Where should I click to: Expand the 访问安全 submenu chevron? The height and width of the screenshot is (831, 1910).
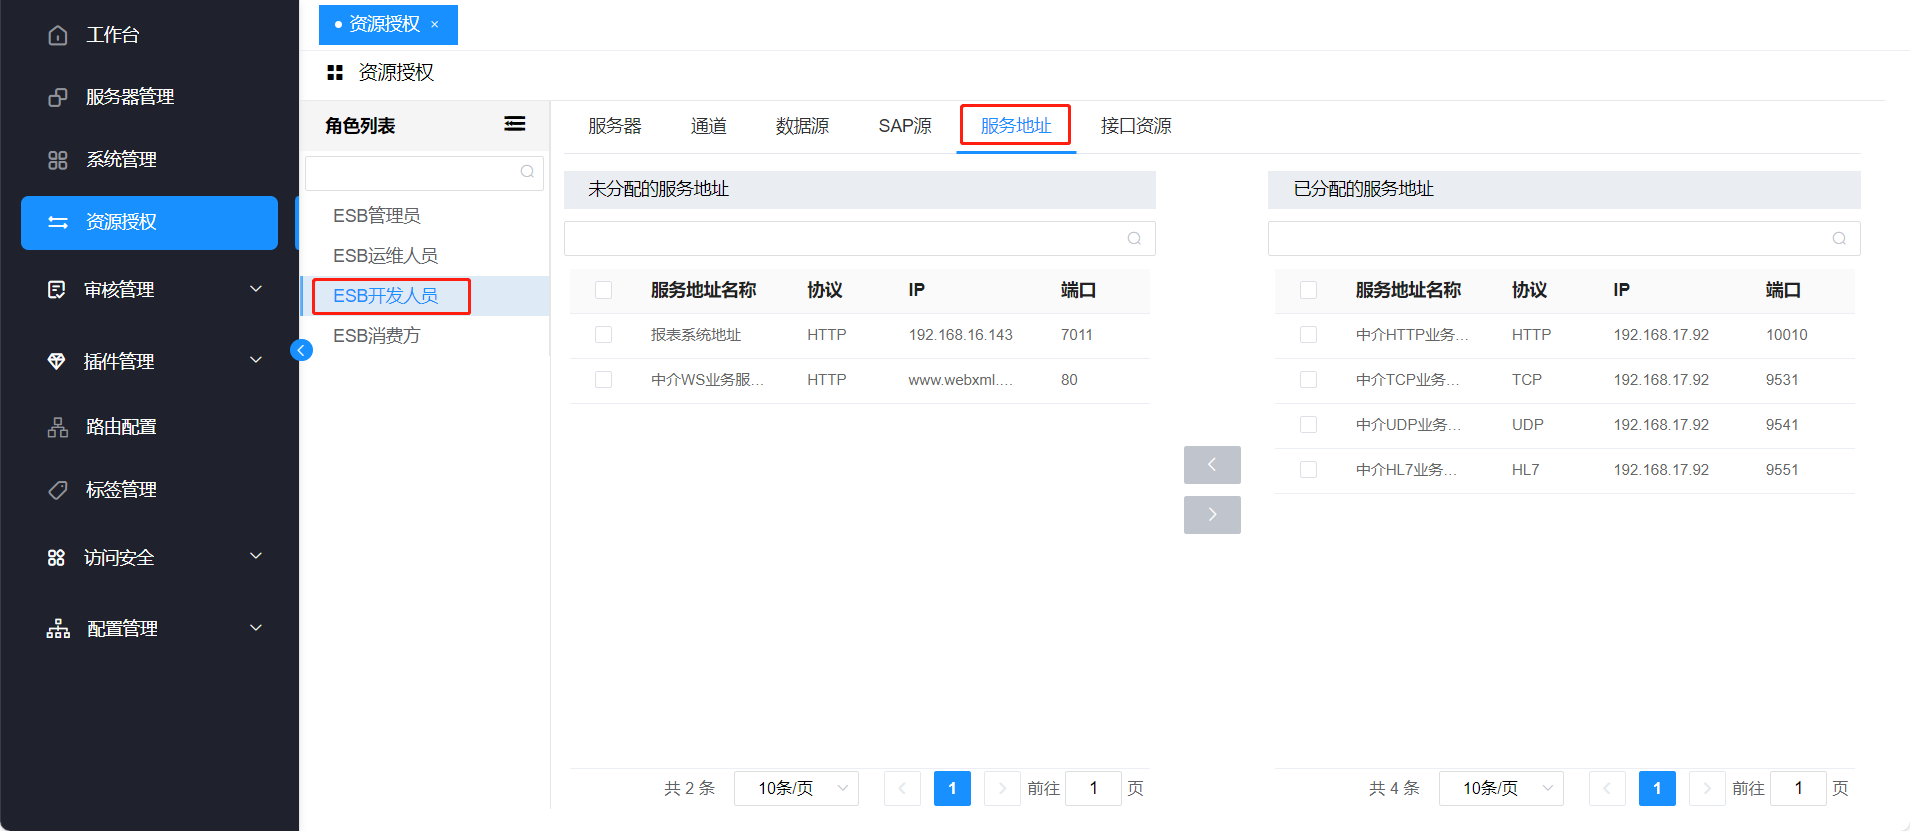(x=256, y=556)
